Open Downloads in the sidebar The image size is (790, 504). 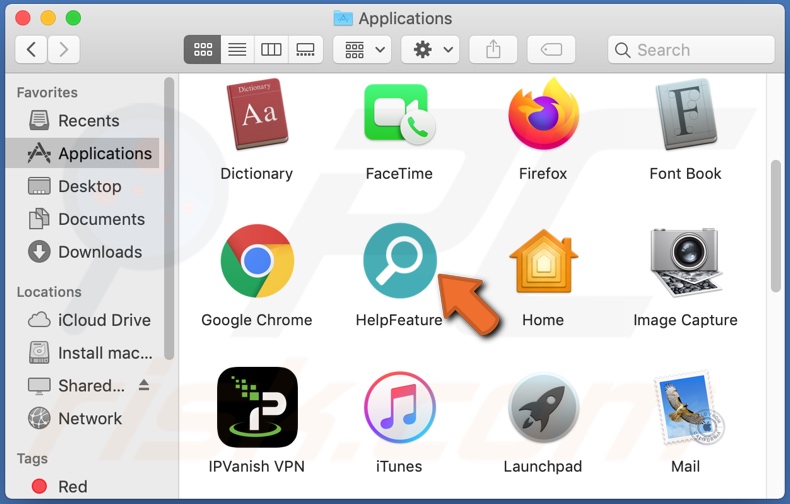[x=83, y=251]
